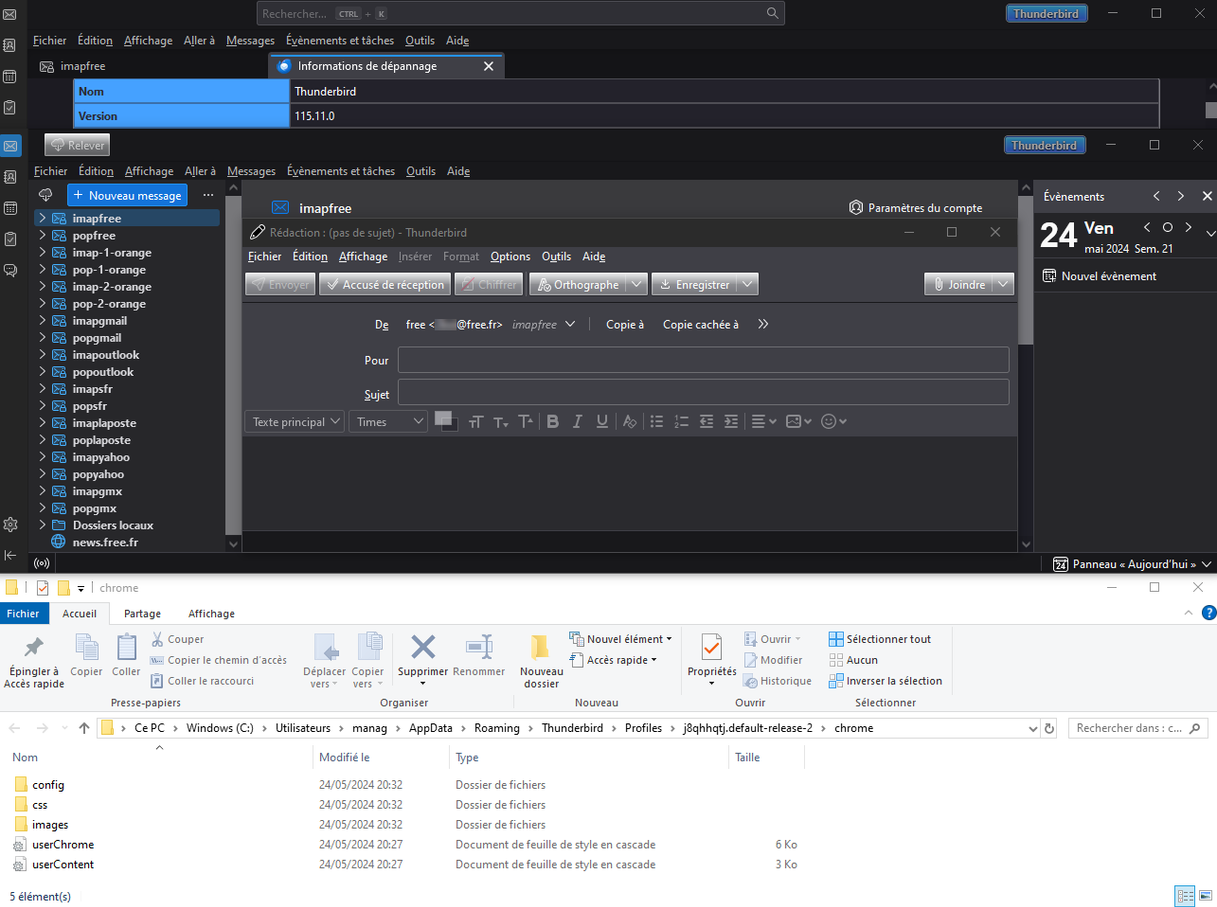Click inside the Pour recipient field
The width and height of the screenshot is (1217, 907).
tap(703, 360)
